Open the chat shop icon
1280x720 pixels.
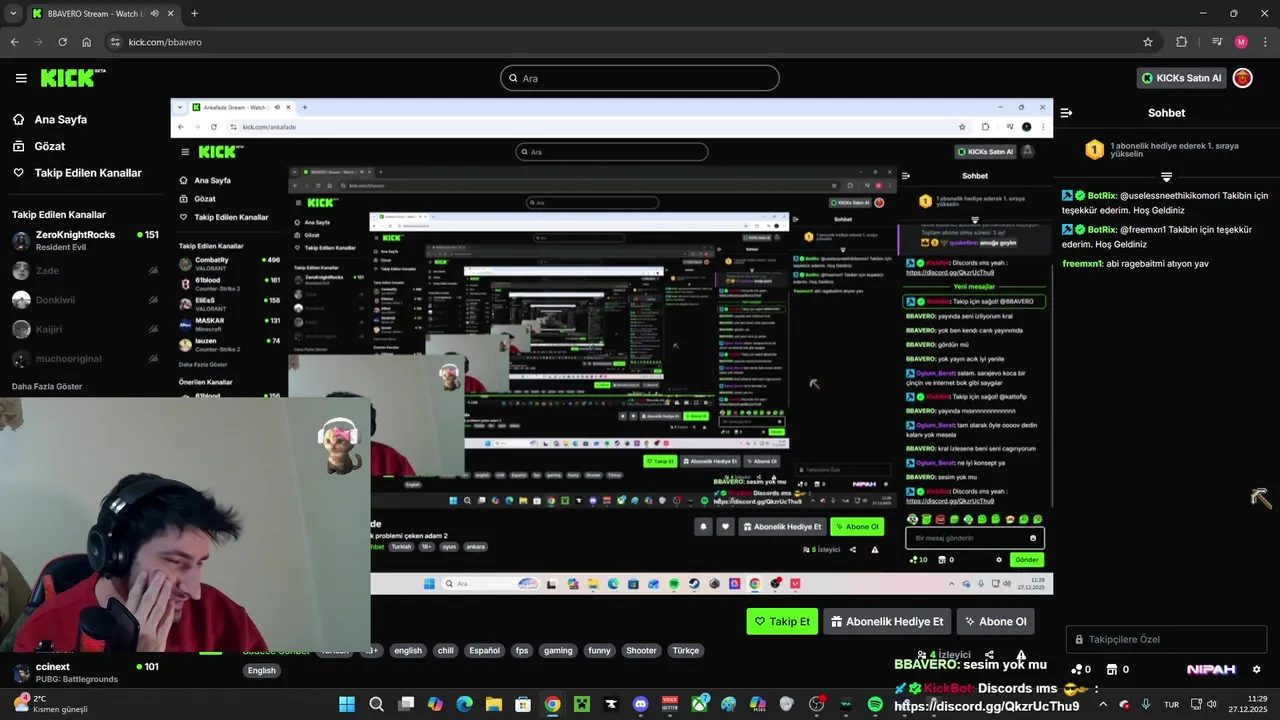coord(1112,669)
